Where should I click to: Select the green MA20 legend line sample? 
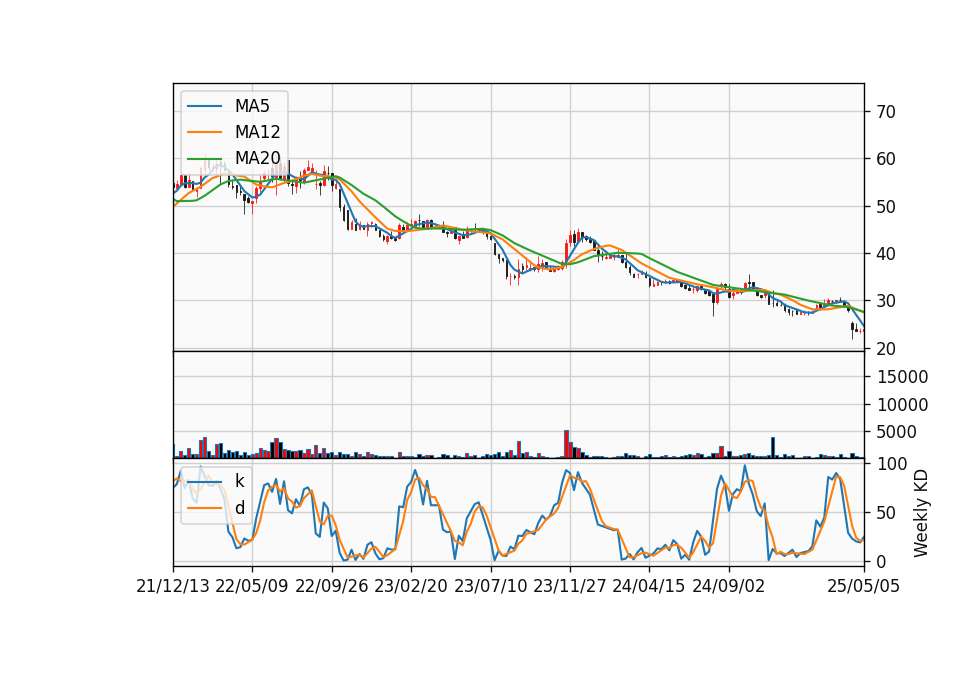point(204,159)
